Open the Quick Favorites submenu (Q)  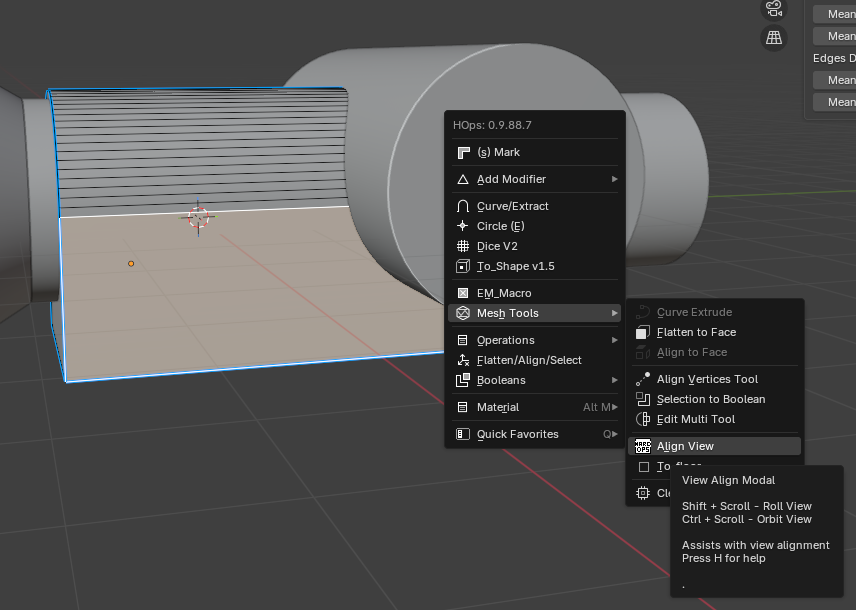(x=534, y=434)
